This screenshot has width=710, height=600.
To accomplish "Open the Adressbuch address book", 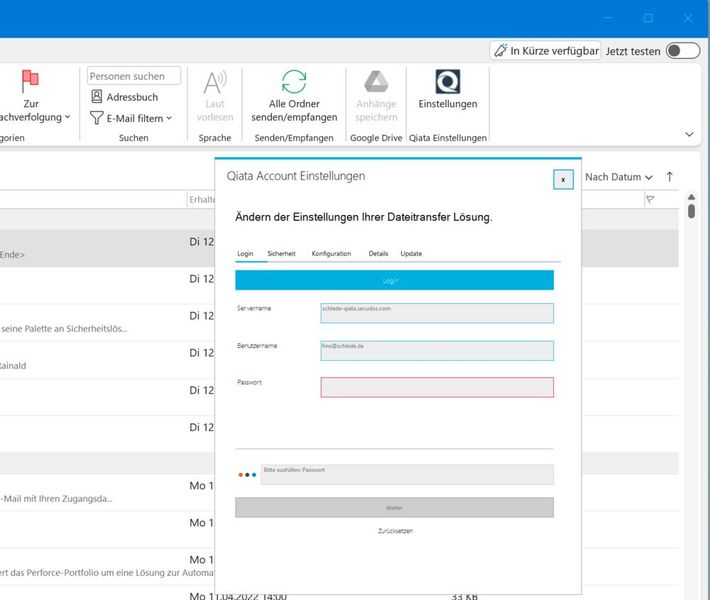I will 125,97.
